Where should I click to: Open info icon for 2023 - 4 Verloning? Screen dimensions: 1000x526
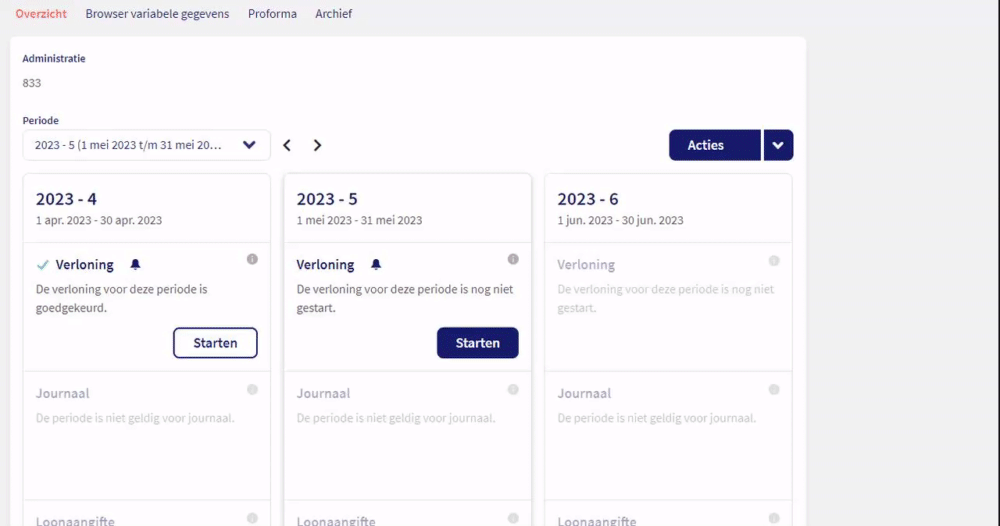[252, 260]
